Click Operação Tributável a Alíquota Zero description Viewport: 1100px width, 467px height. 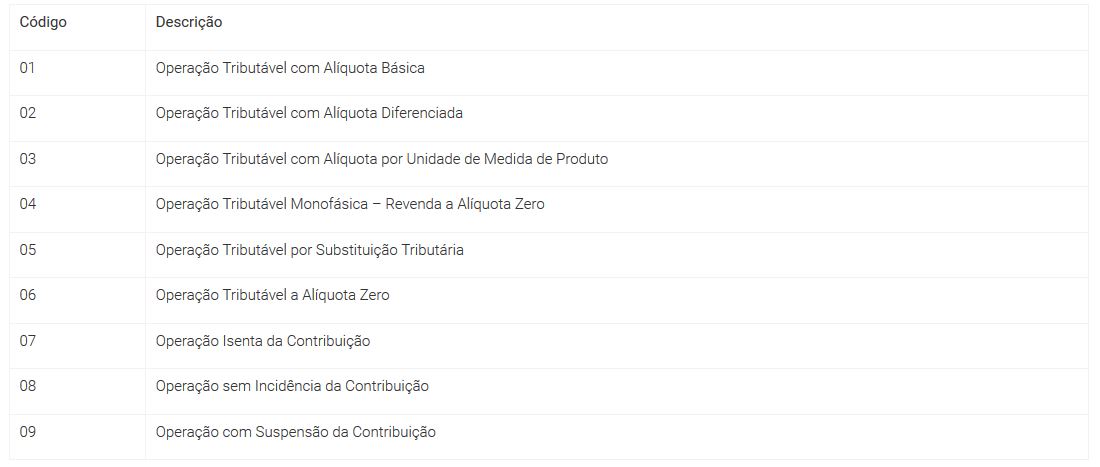[x=272, y=295]
